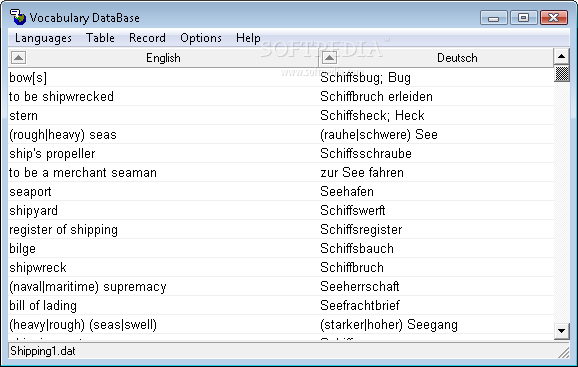The image size is (578, 367).
Task: Click the vertical scrollbar thumb
Action: (561, 73)
